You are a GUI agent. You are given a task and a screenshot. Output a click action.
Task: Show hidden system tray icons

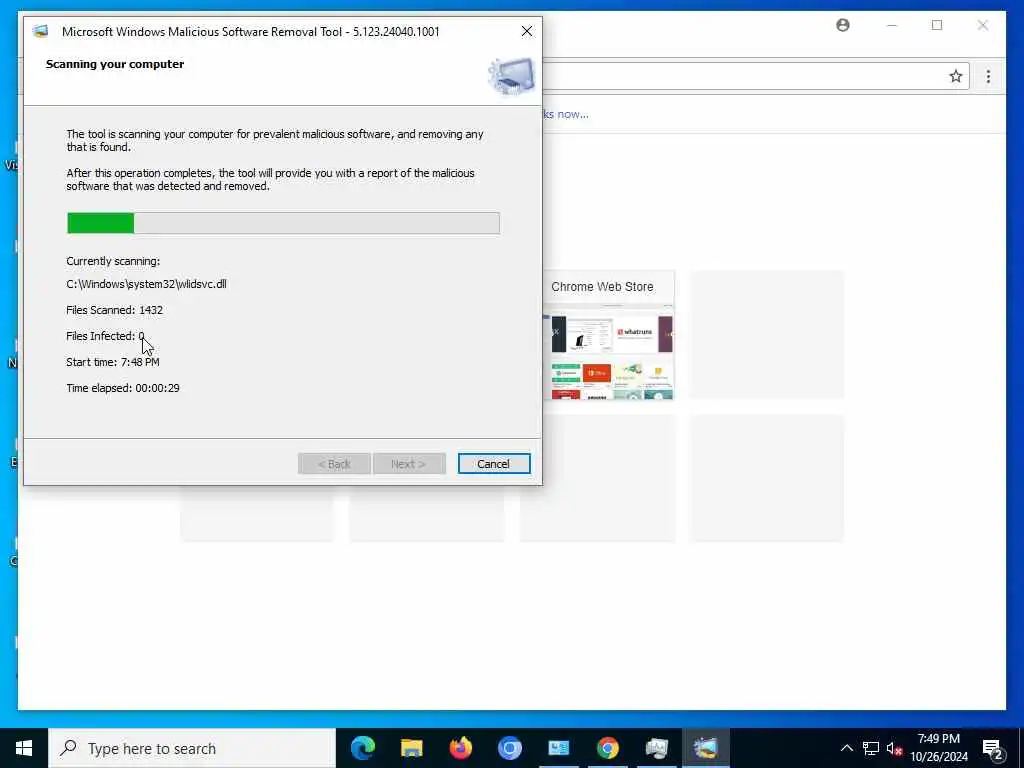tap(846, 748)
